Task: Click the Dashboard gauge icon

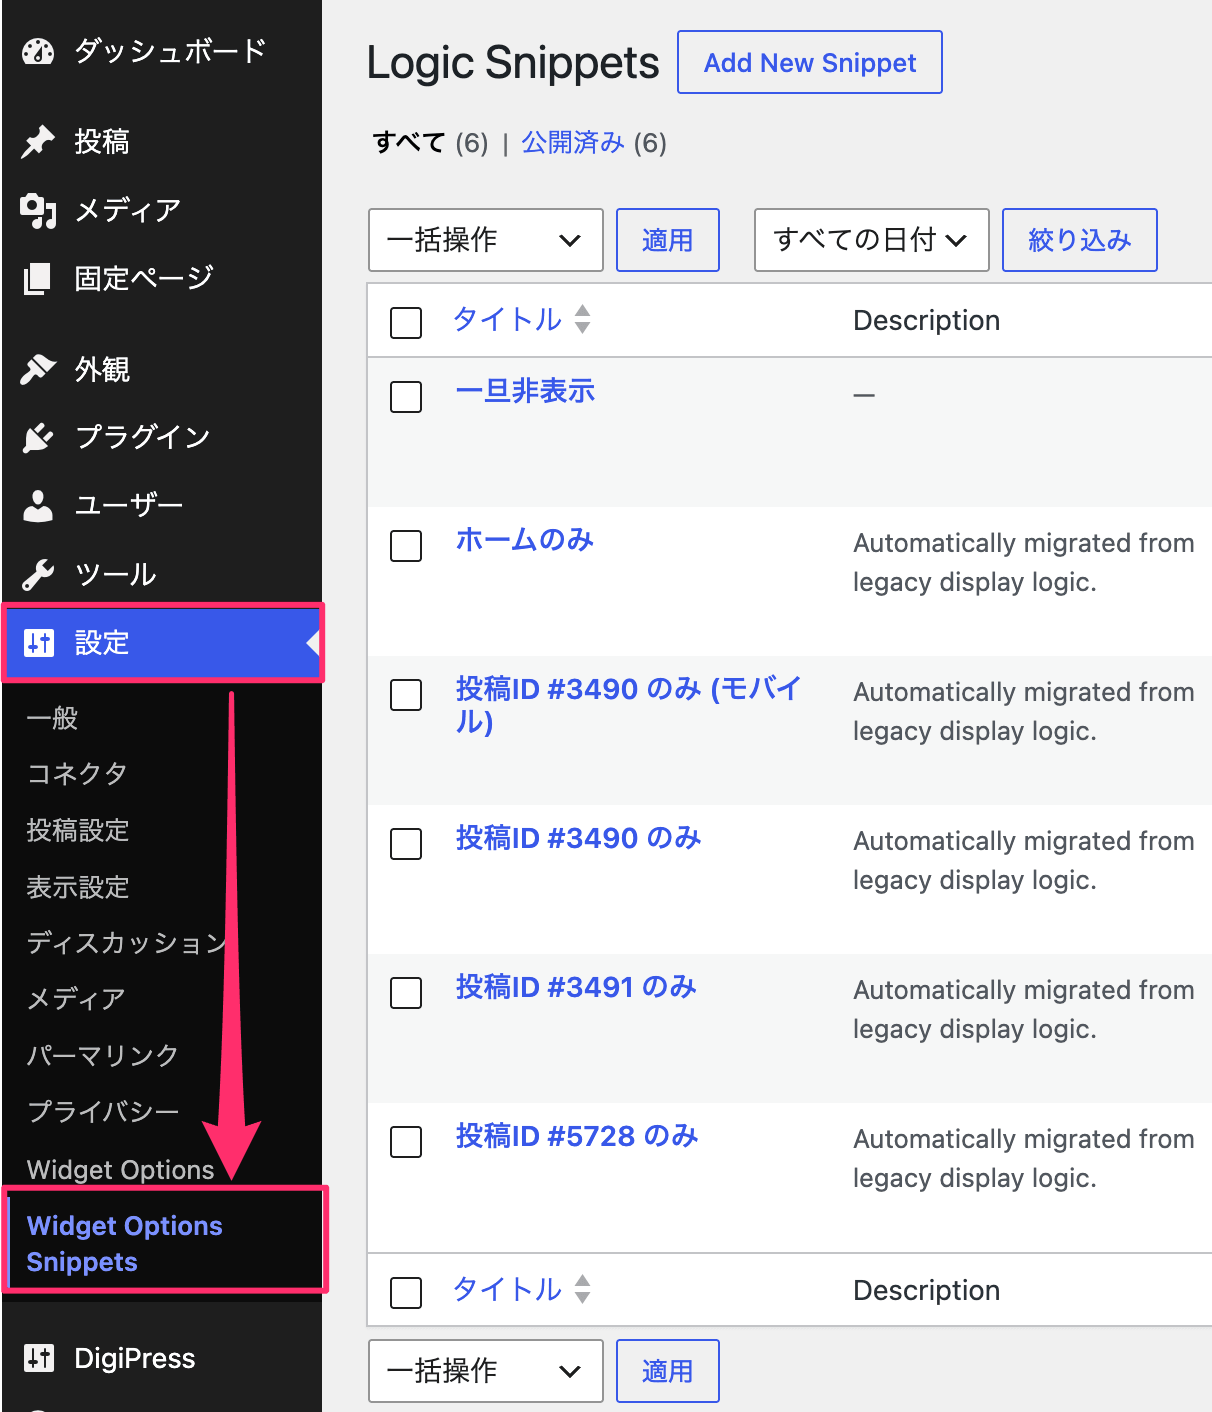Action: 38,51
